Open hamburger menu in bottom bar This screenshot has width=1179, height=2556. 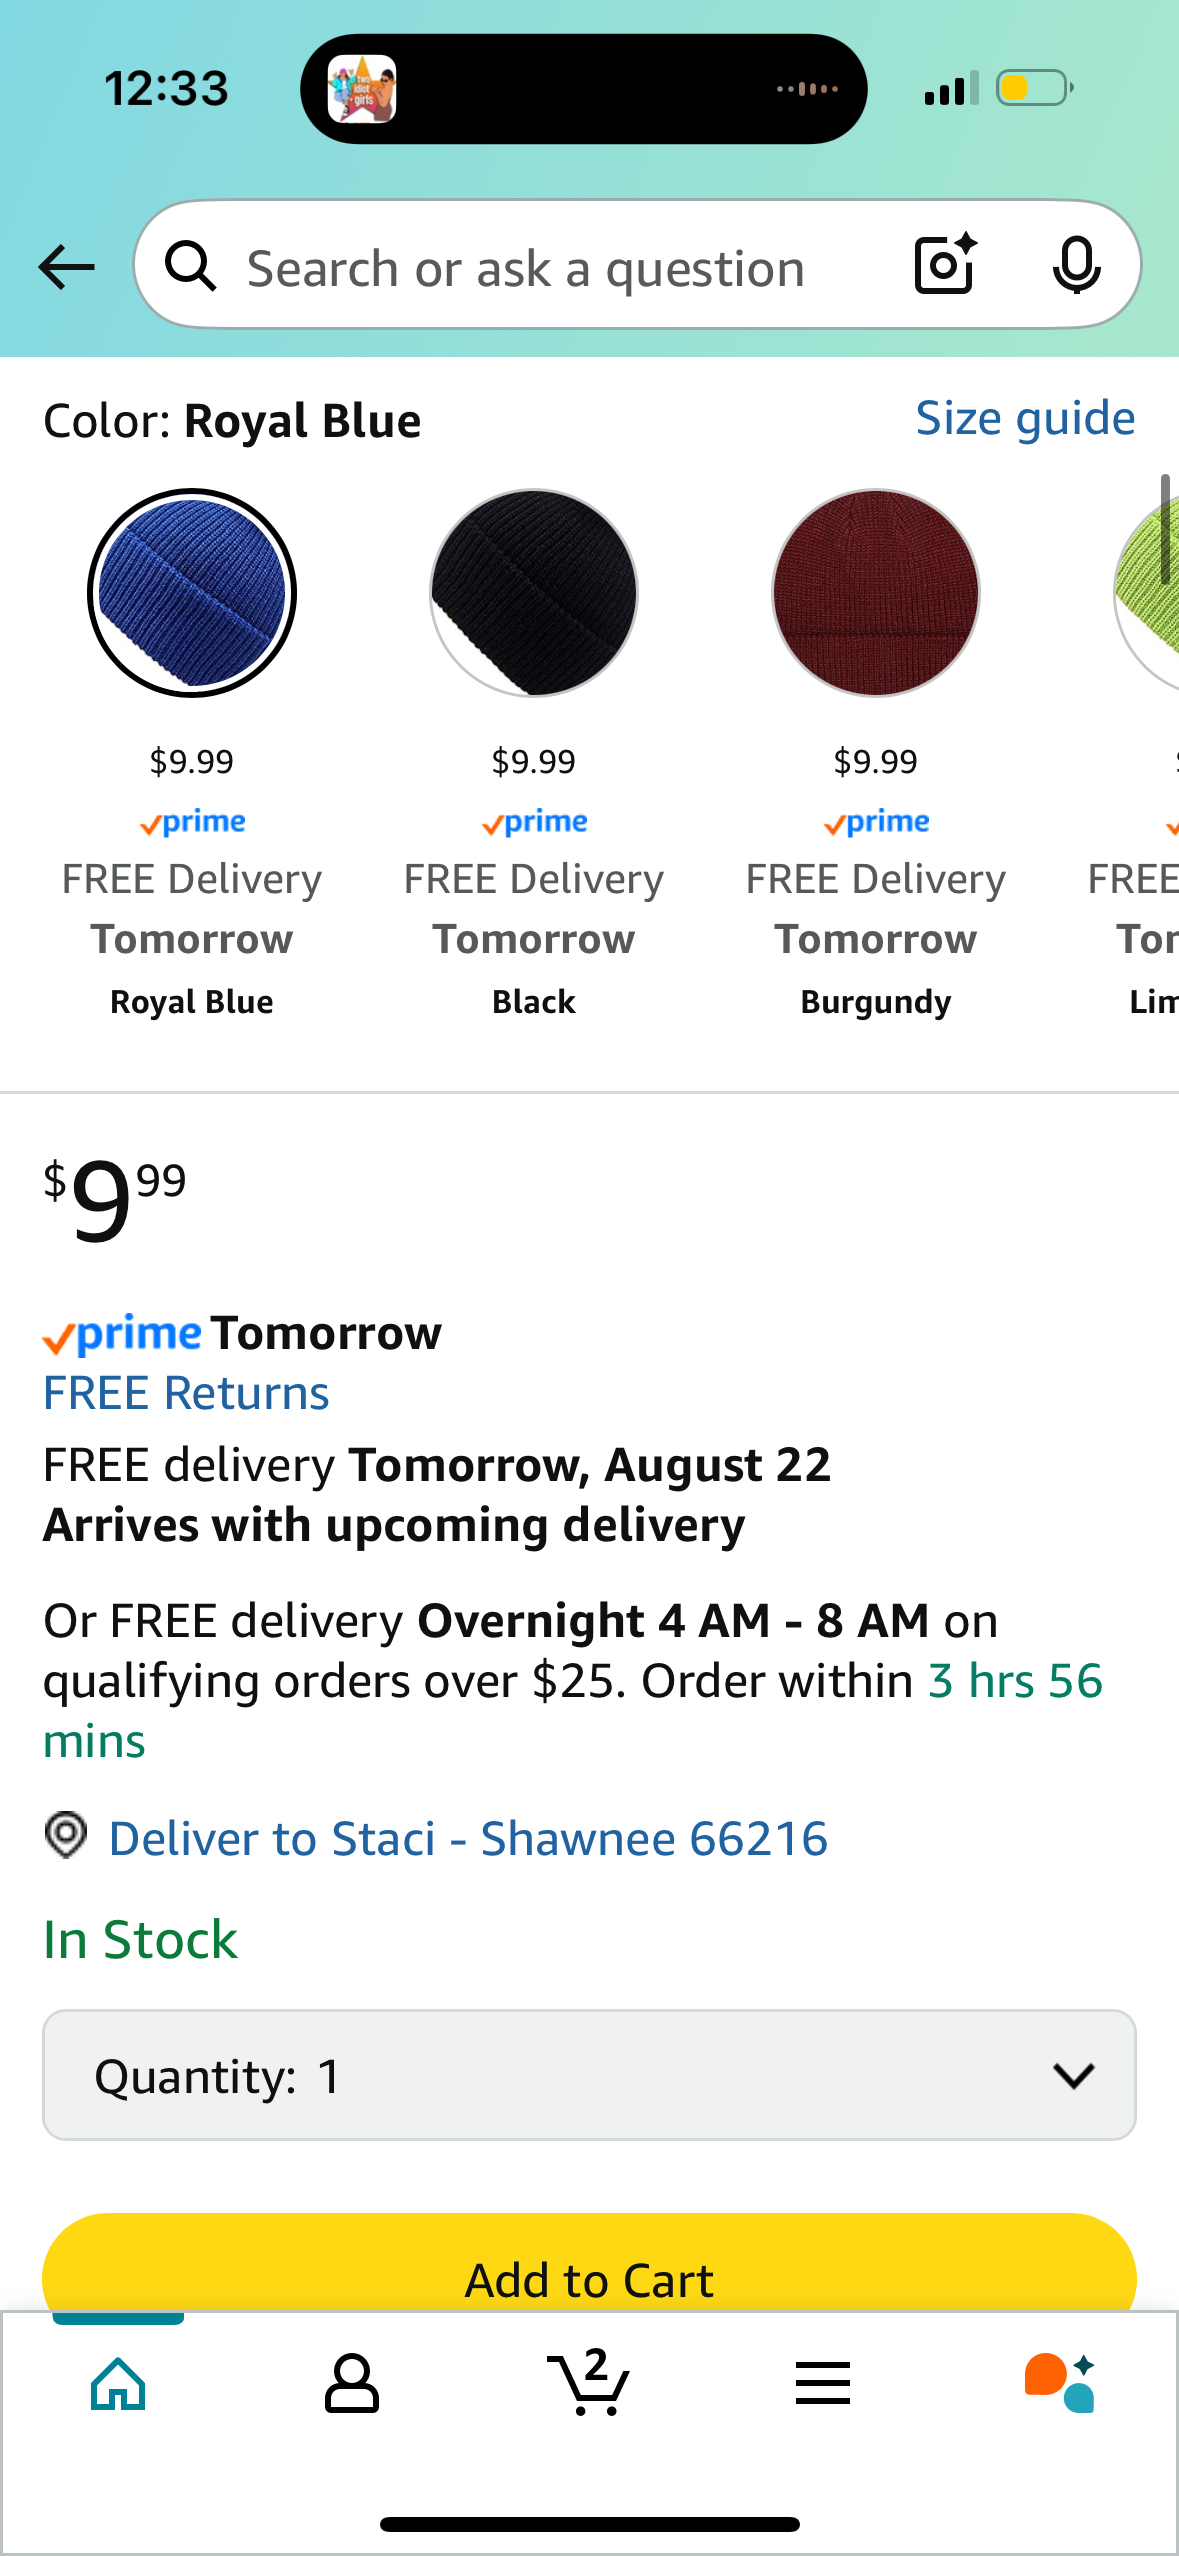point(823,2384)
